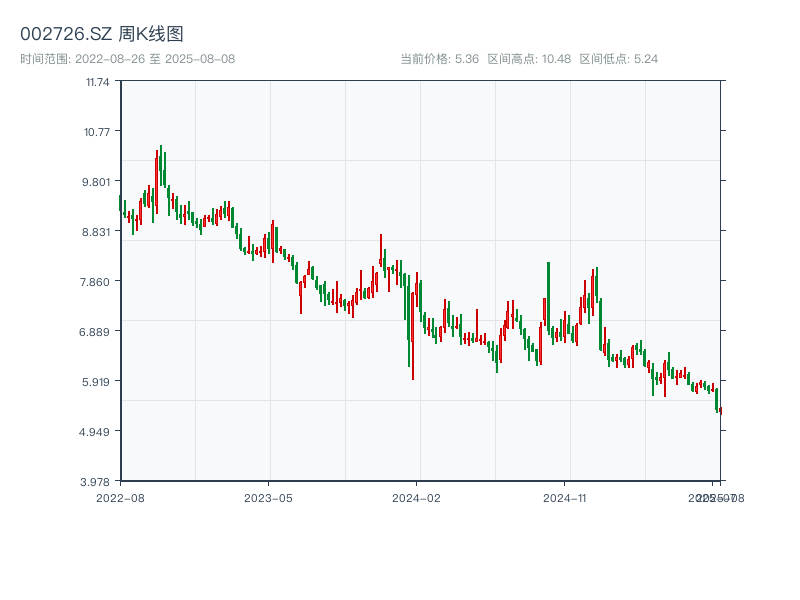Click the time range text 2022-08-26 to 2025-08-08

click(128, 59)
